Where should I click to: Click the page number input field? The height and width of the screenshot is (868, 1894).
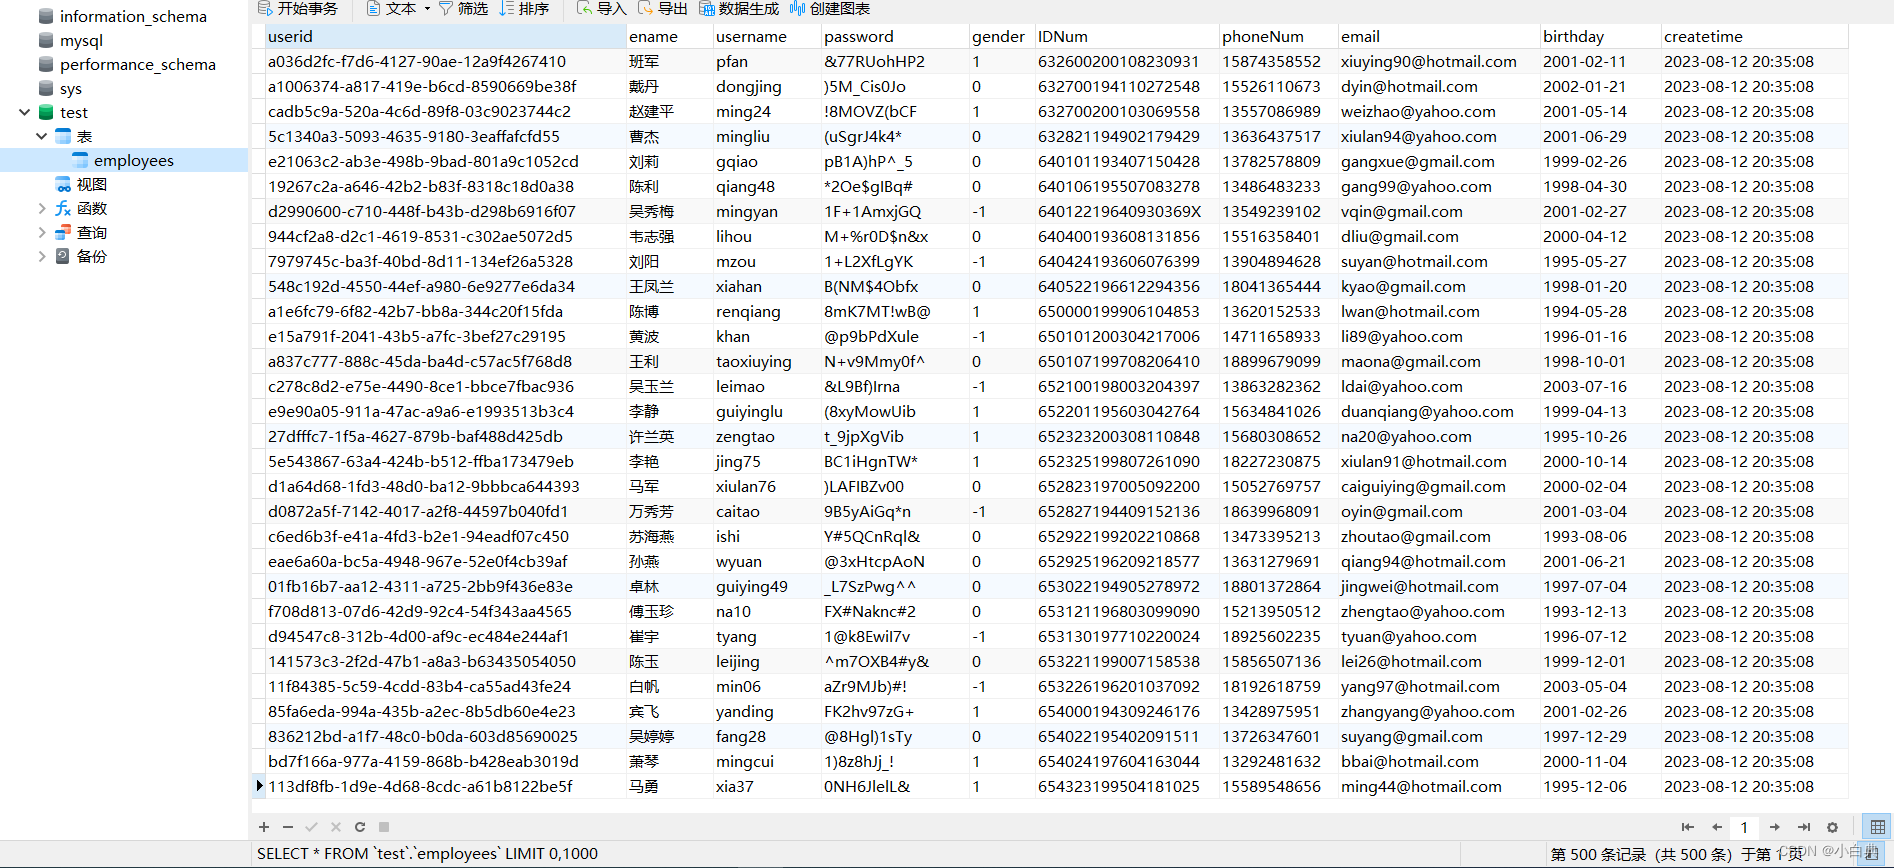pyautogui.click(x=1745, y=827)
